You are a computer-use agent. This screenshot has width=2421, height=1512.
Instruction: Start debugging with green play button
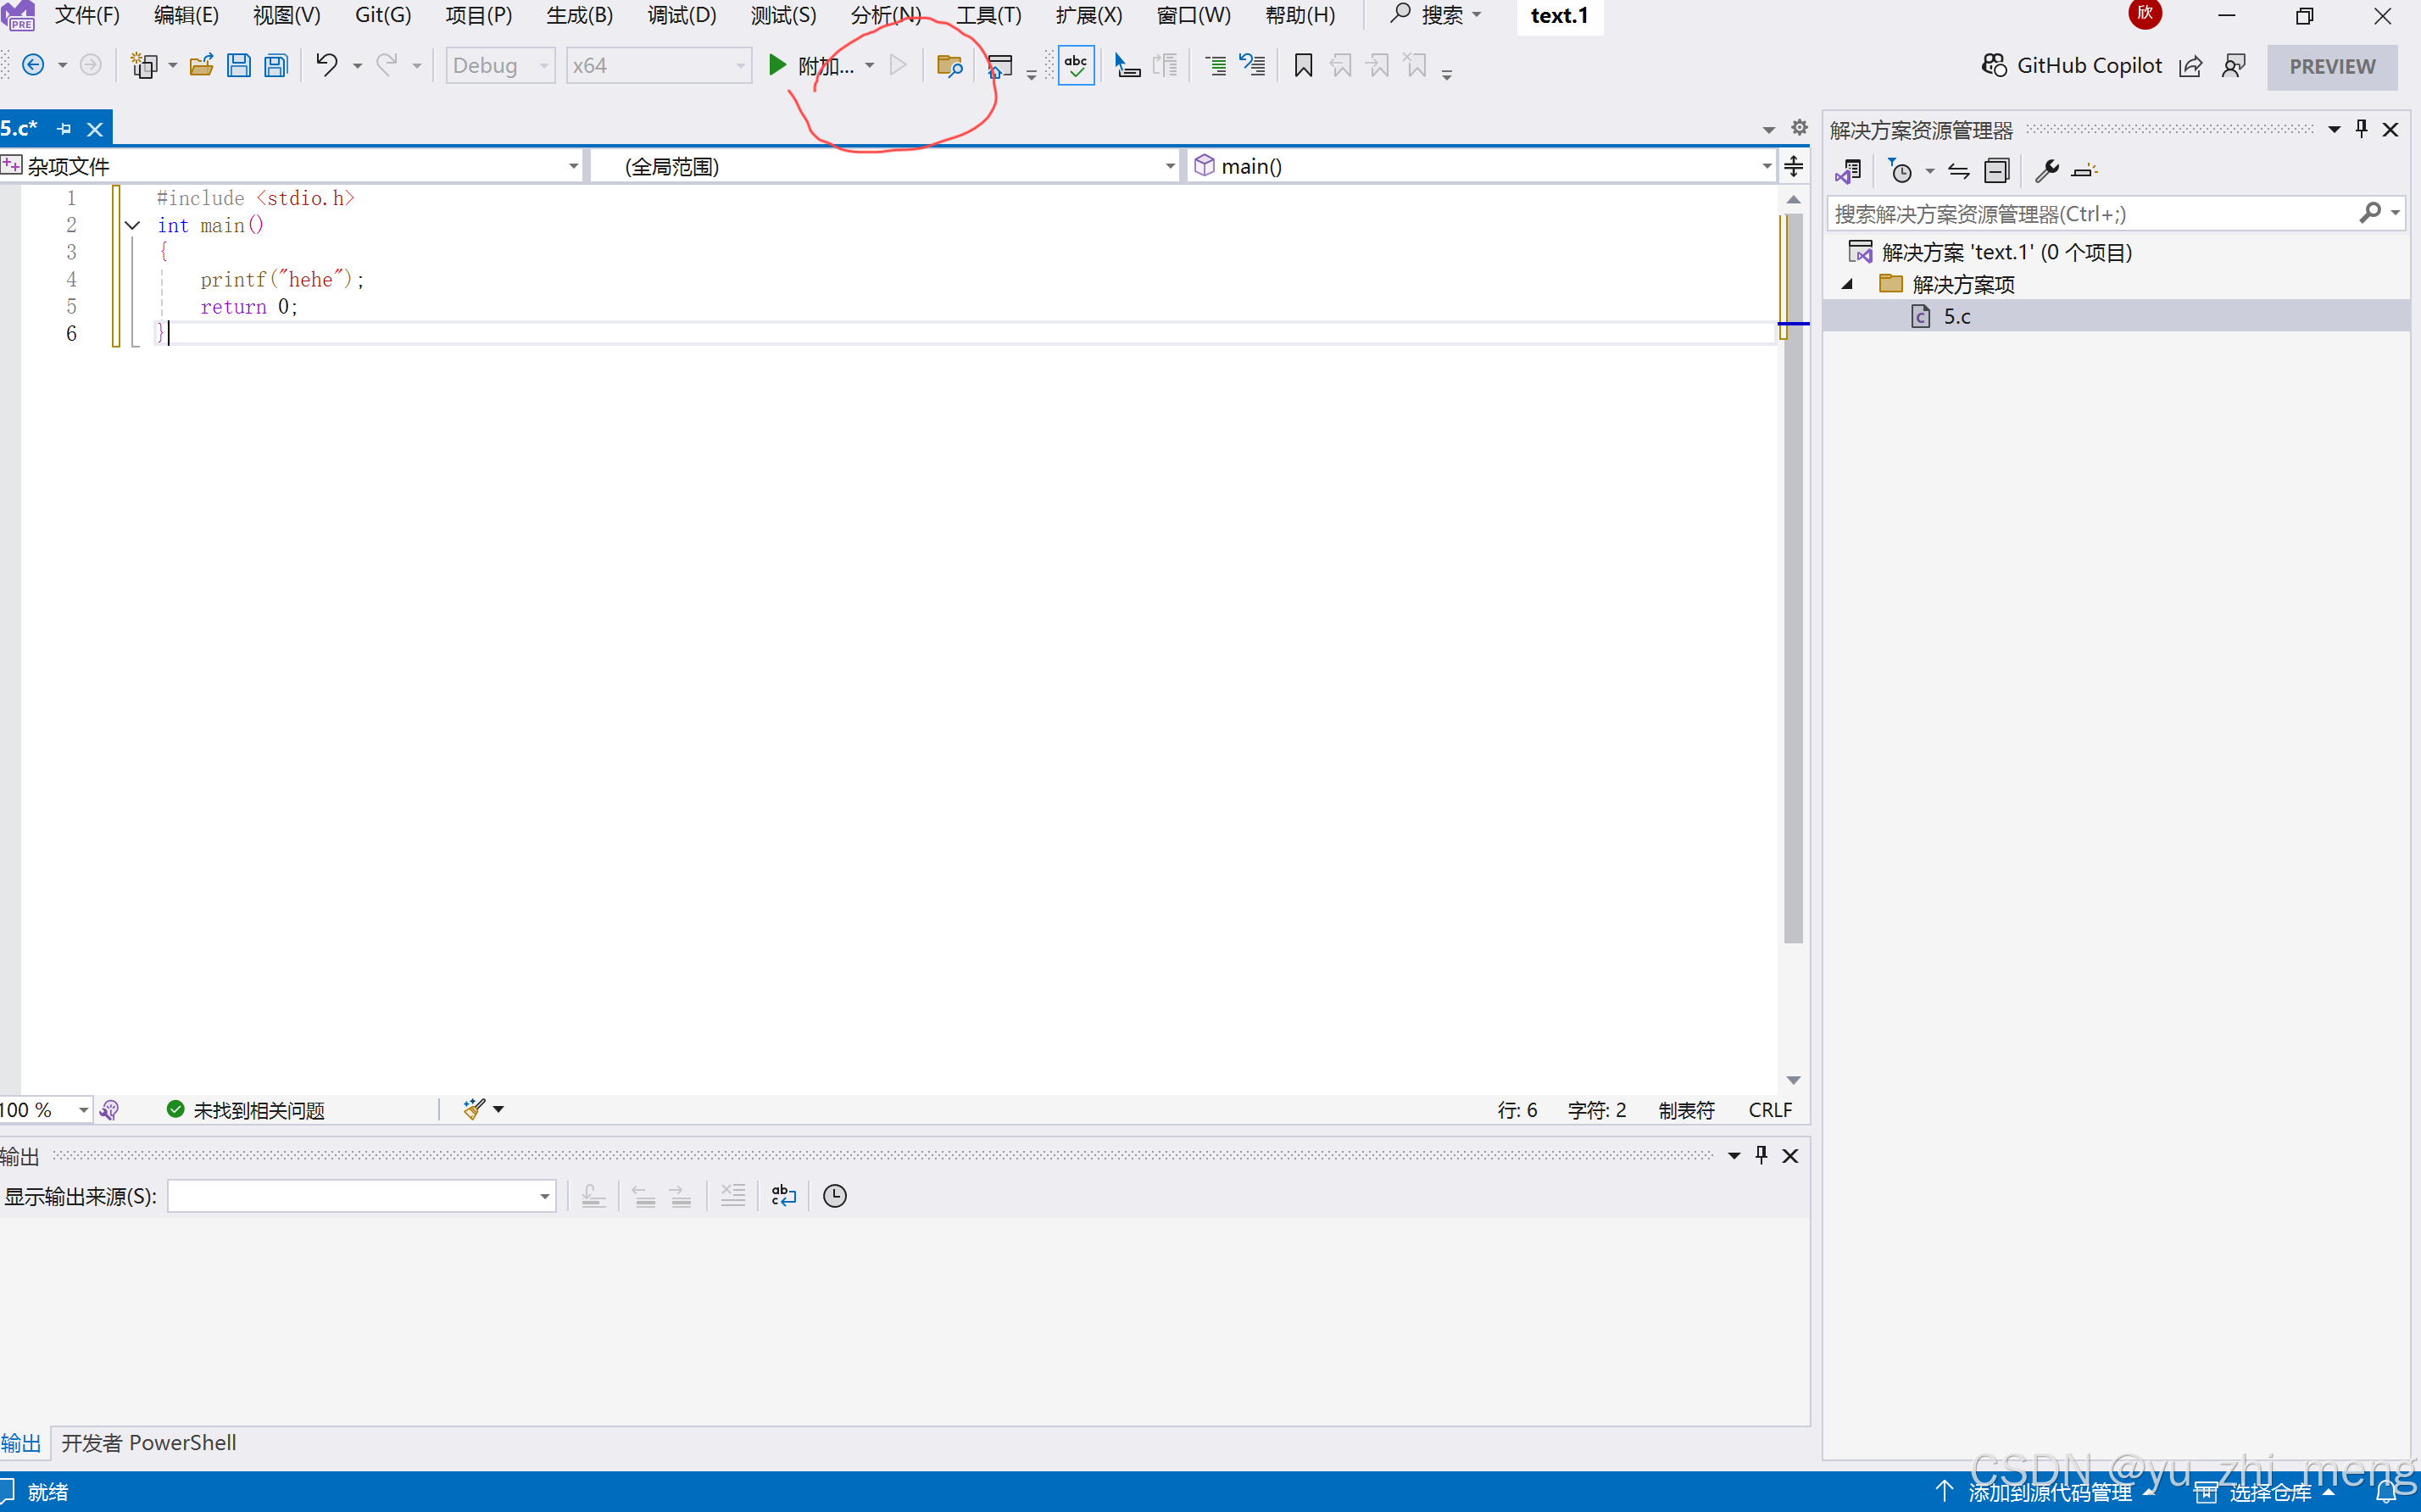777,66
